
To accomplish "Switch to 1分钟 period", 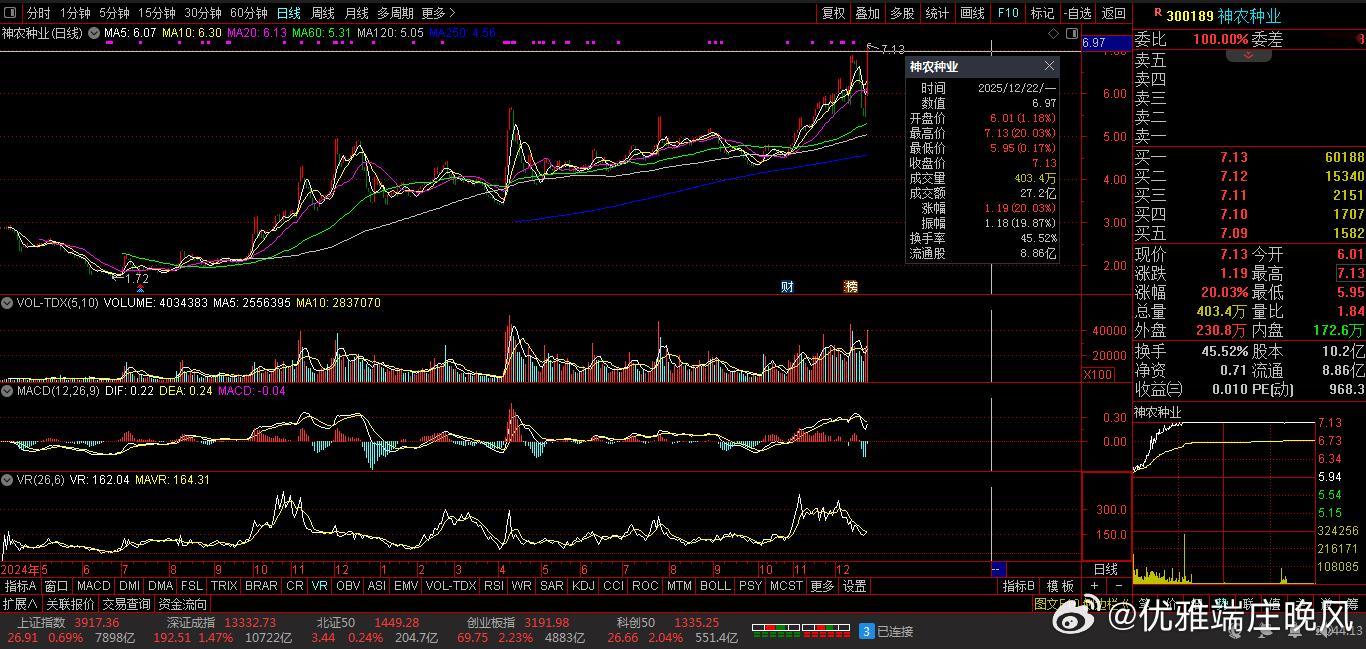I will pyautogui.click(x=75, y=13).
